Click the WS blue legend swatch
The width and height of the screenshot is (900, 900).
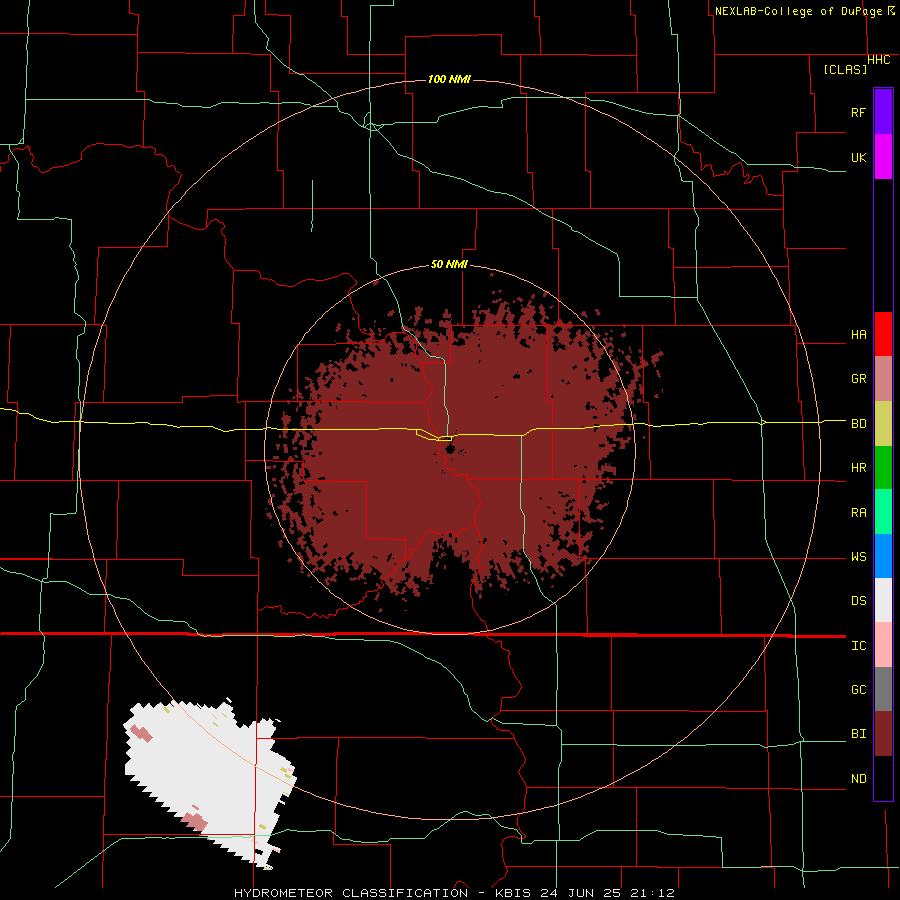click(x=883, y=556)
